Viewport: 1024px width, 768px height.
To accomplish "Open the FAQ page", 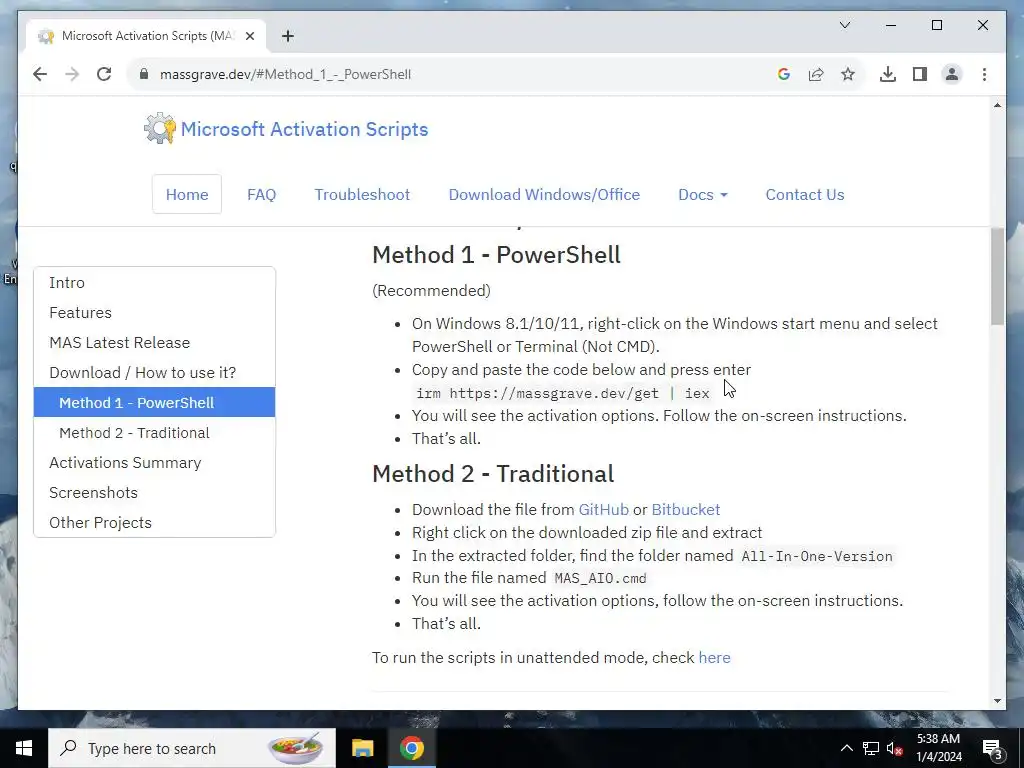I will 261,195.
